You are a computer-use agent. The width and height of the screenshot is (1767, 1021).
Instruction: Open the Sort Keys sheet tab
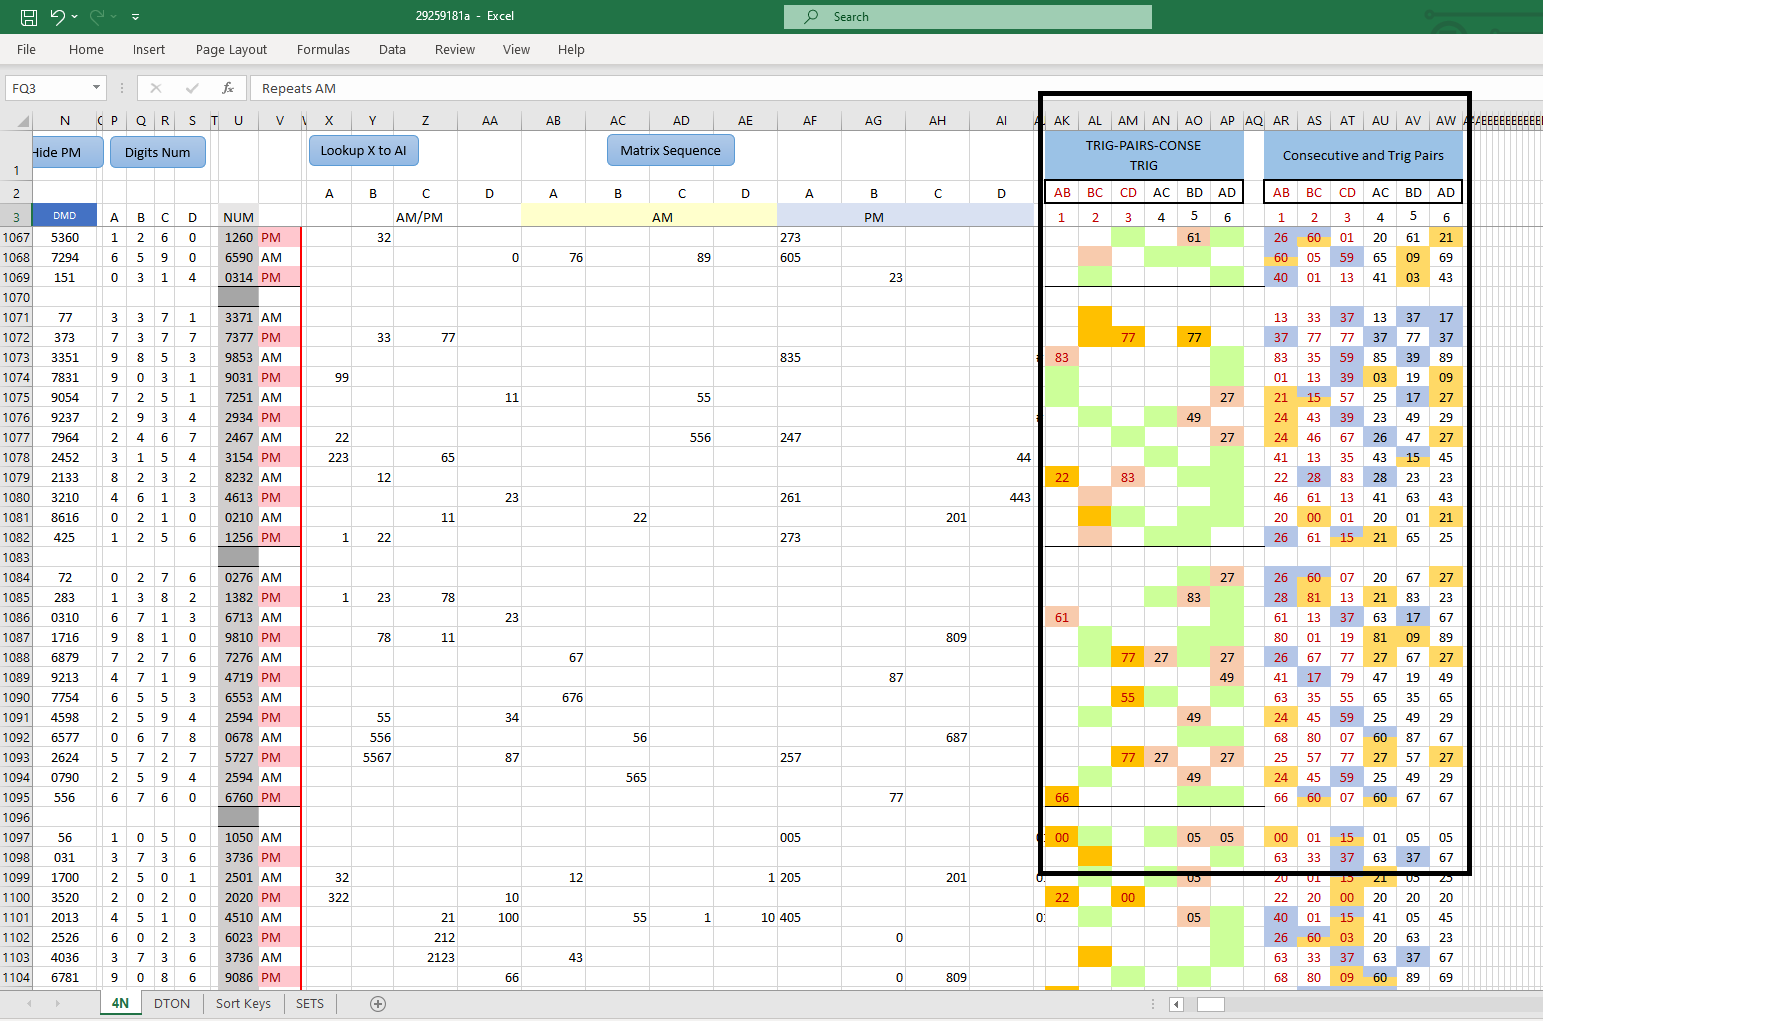click(x=243, y=1003)
